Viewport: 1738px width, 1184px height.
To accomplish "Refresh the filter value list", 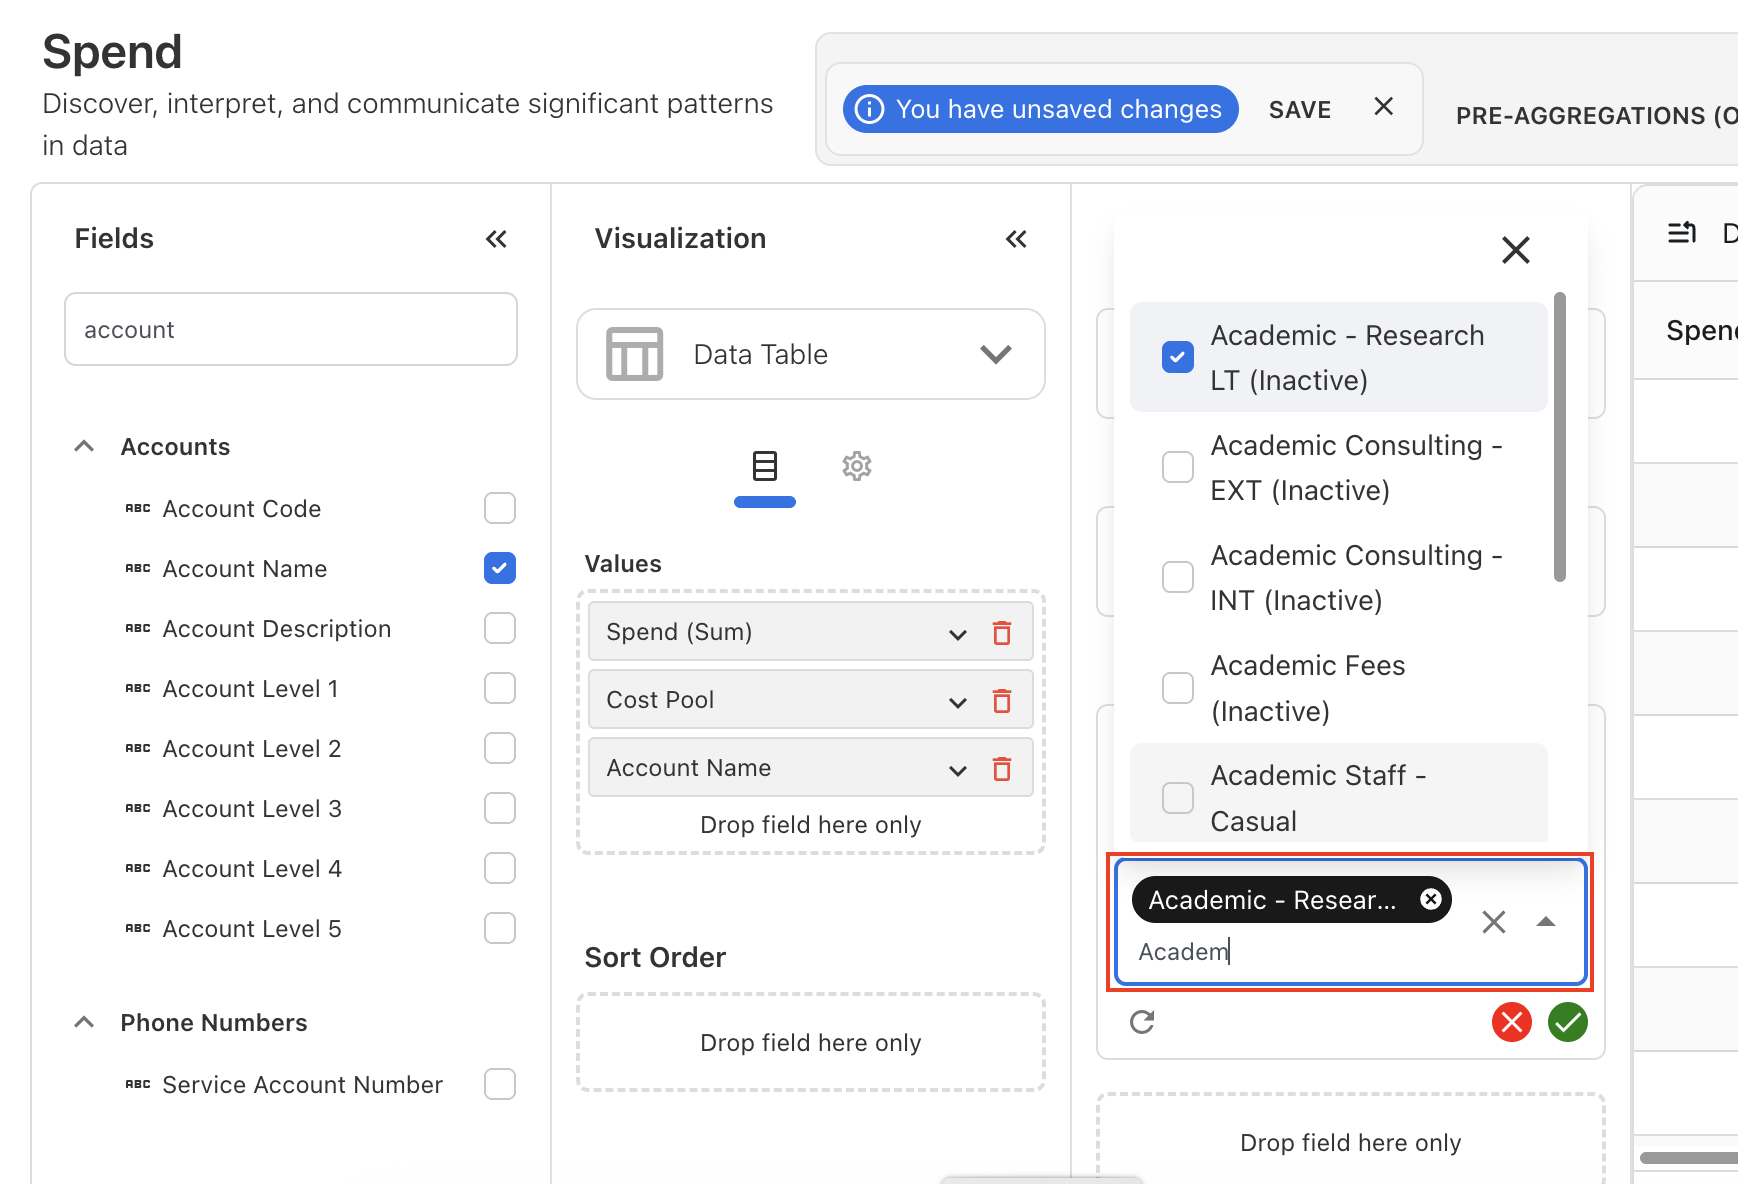I will (x=1142, y=1022).
